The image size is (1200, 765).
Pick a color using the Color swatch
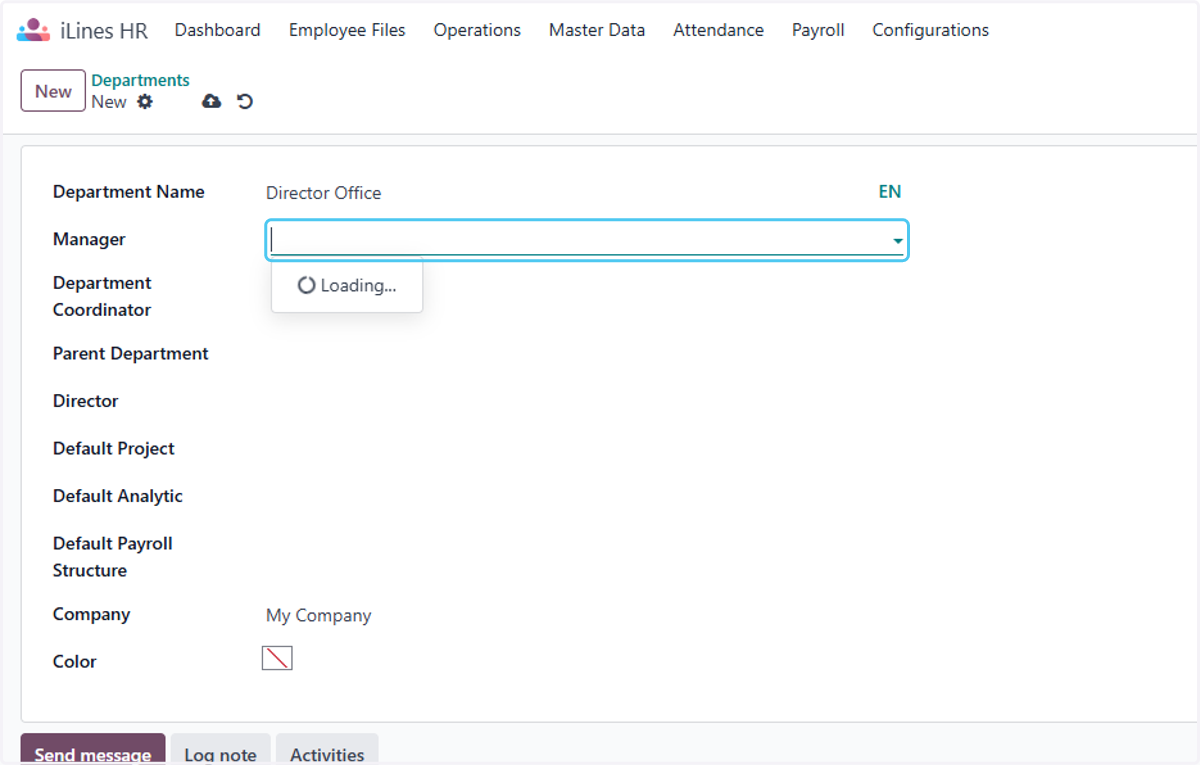coord(277,658)
